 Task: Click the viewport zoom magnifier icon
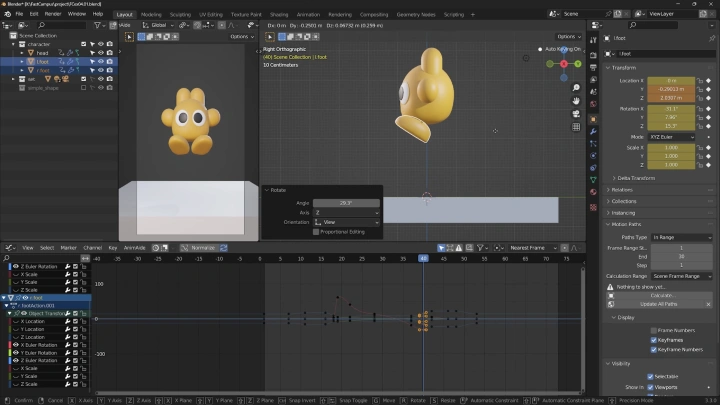(x=576, y=88)
